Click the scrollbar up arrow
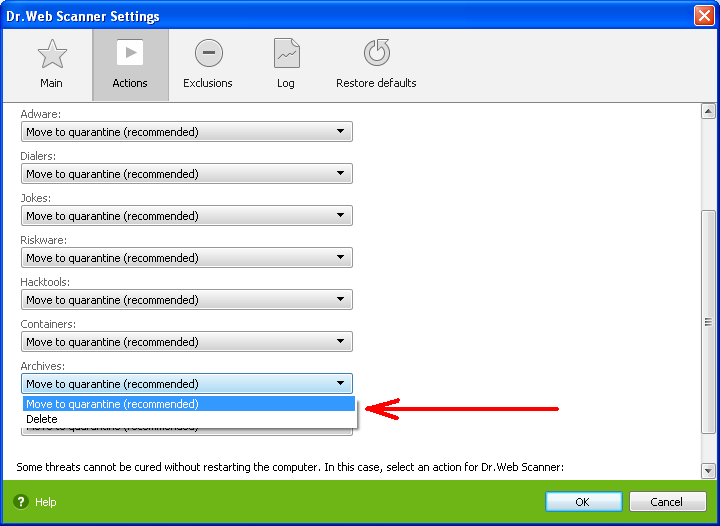This screenshot has width=720, height=526. [708, 112]
